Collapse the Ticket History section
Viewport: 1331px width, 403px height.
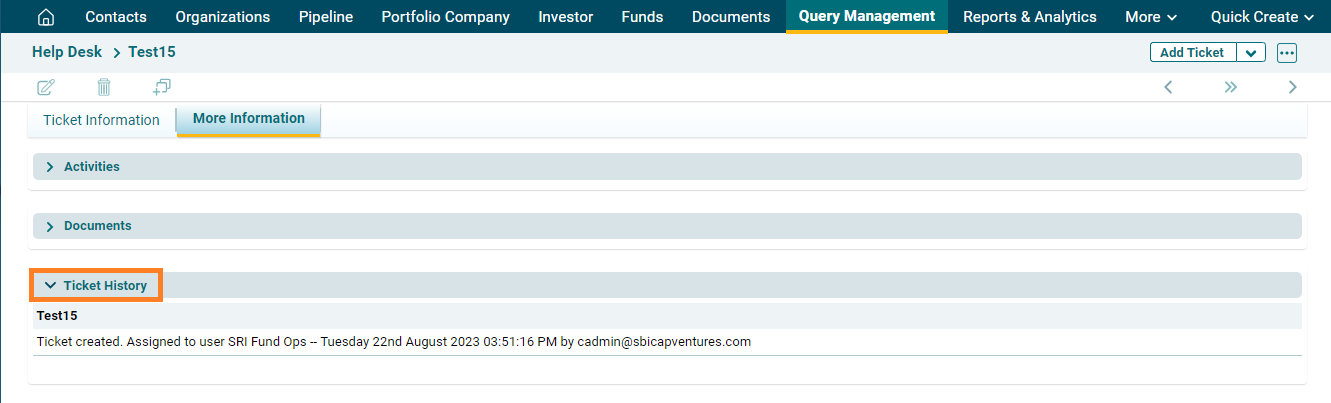coord(96,286)
